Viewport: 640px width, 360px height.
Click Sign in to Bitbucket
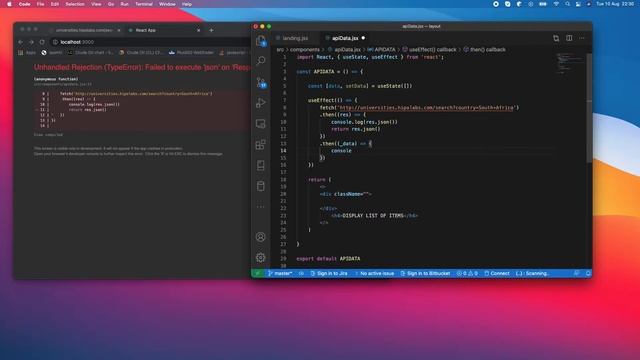click(425, 273)
